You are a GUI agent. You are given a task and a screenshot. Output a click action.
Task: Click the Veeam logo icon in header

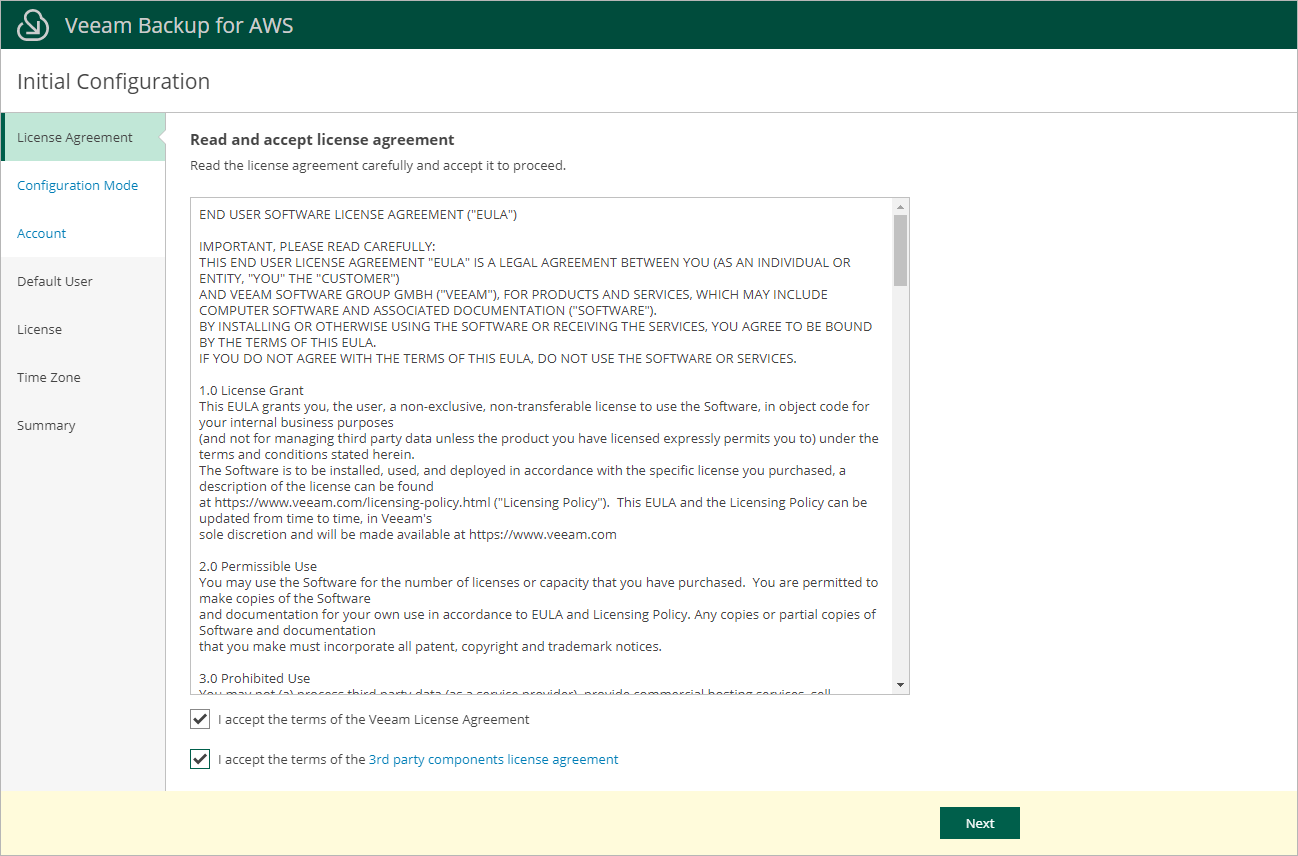pyautogui.click(x=33, y=25)
